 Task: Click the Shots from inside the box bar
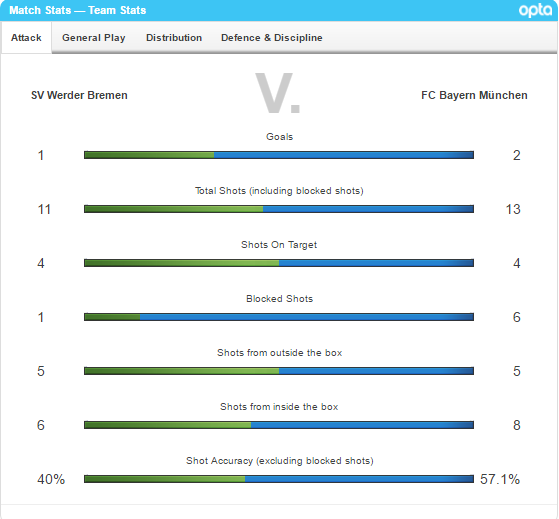coord(279,425)
